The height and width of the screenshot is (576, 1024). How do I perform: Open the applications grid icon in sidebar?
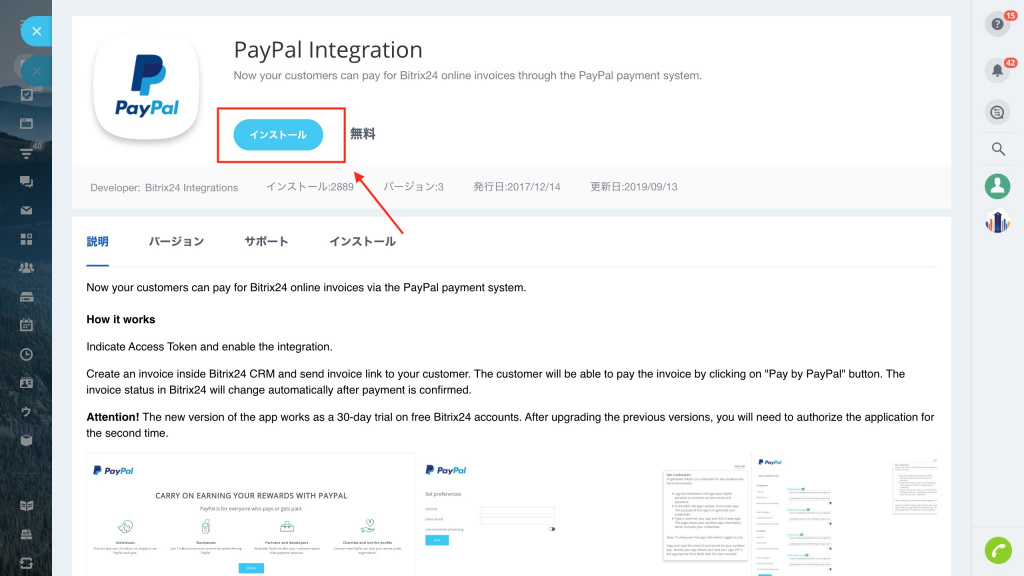pos(26,239)
